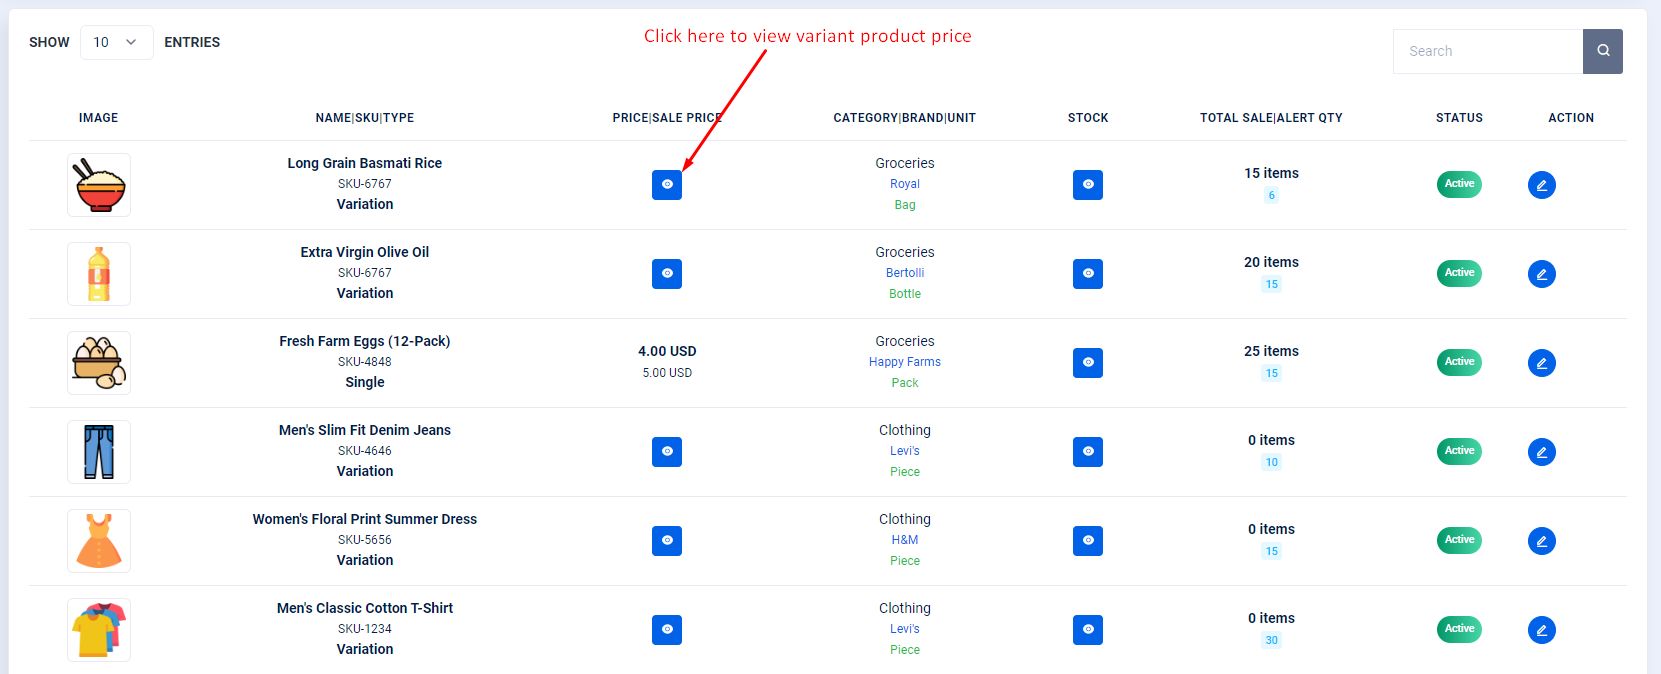Focus the Search input field

point(1488,51)
